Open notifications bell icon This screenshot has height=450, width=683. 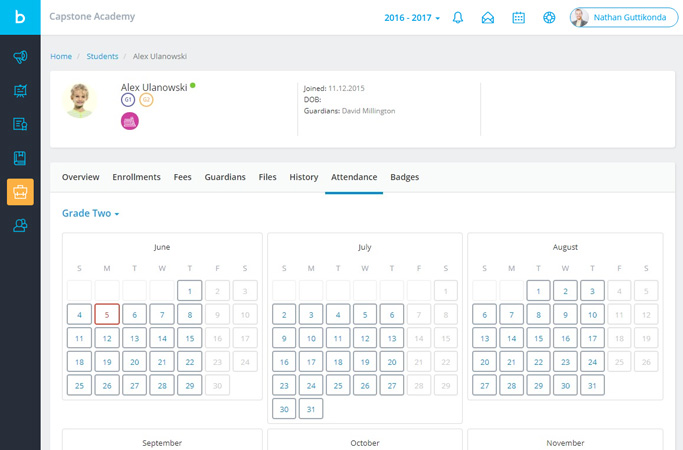[458, 18]
